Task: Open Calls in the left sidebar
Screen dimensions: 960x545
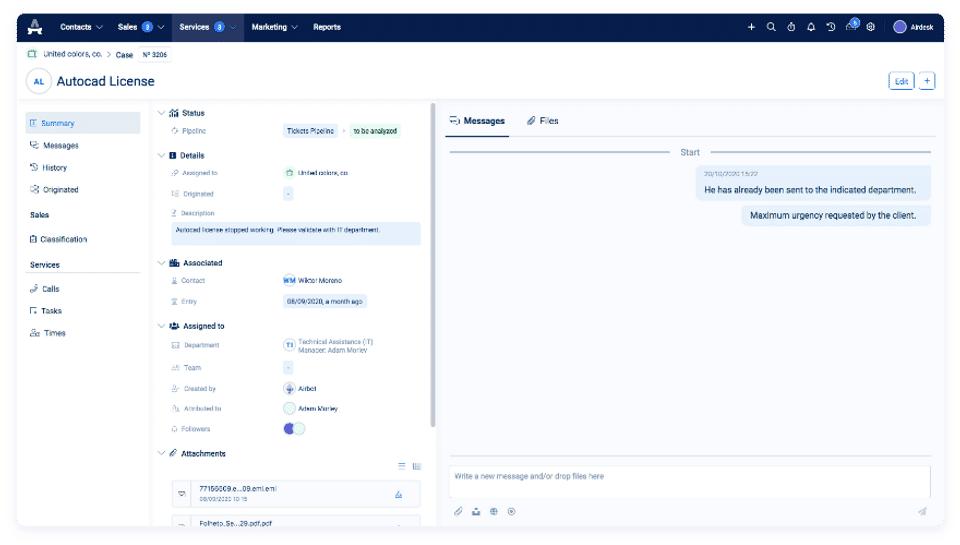Action: tap(45, 288)
